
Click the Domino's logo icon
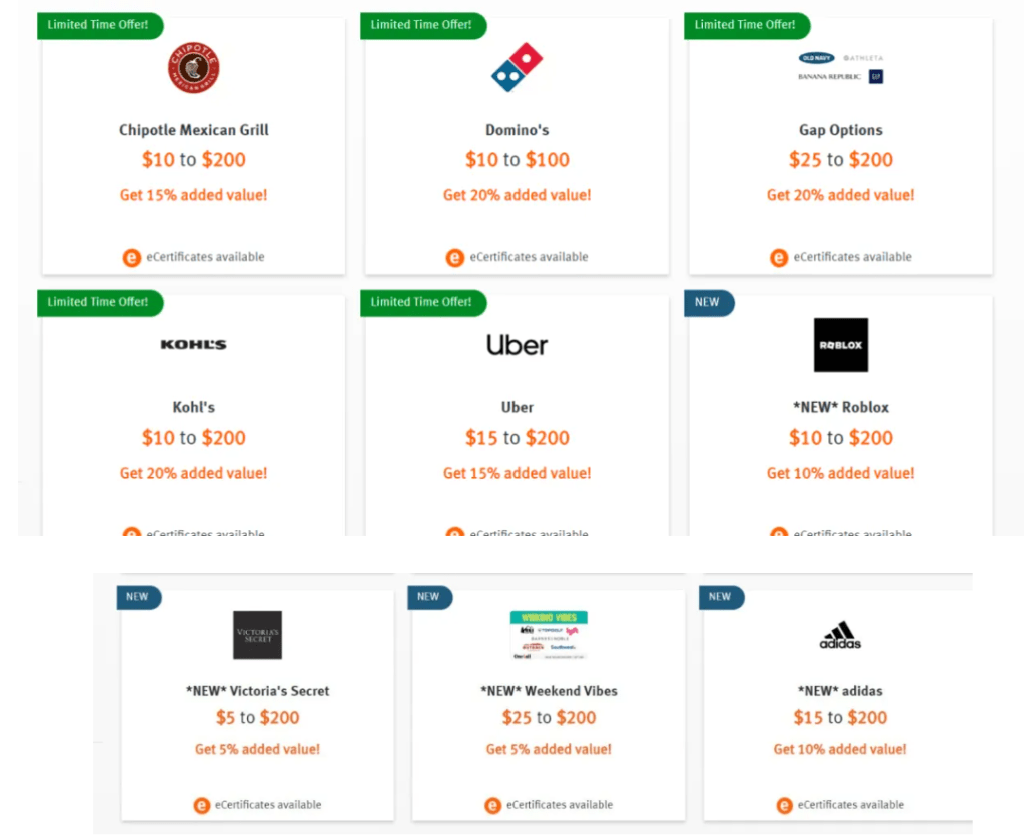coord(517,68)
